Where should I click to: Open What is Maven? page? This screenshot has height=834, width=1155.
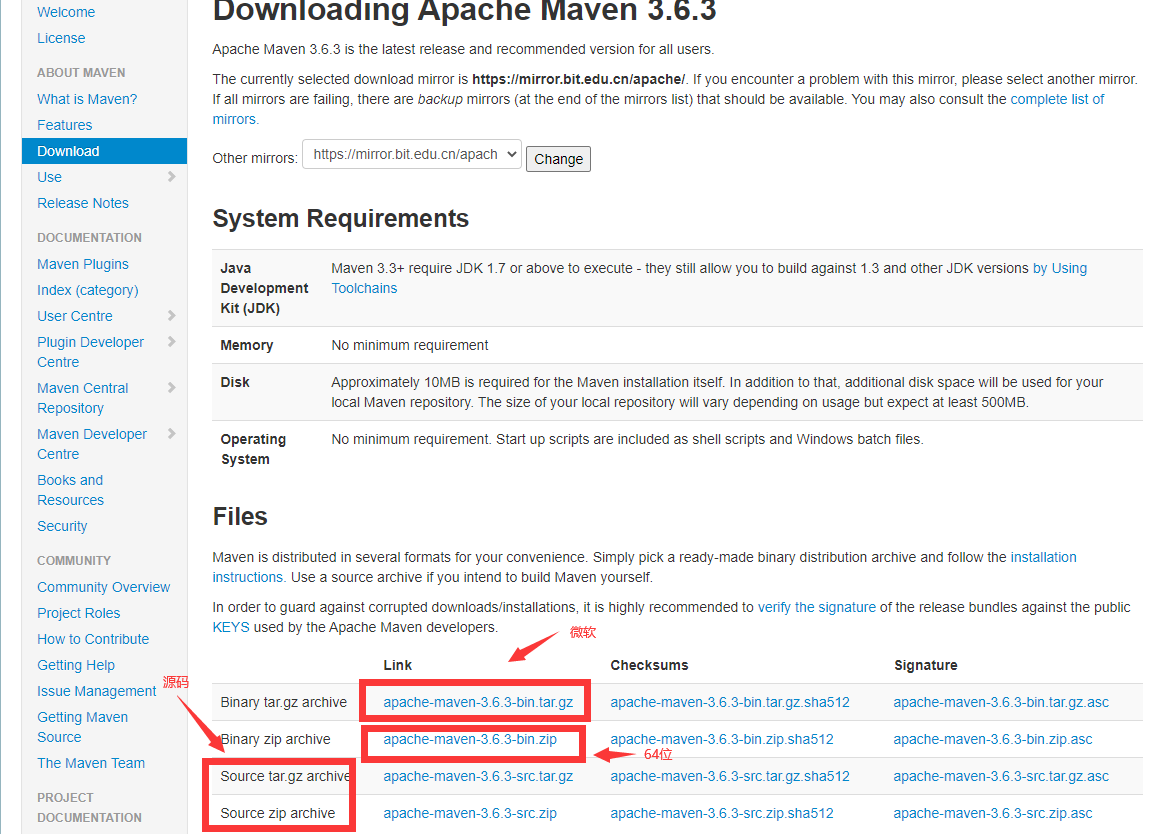coord(87,99)
